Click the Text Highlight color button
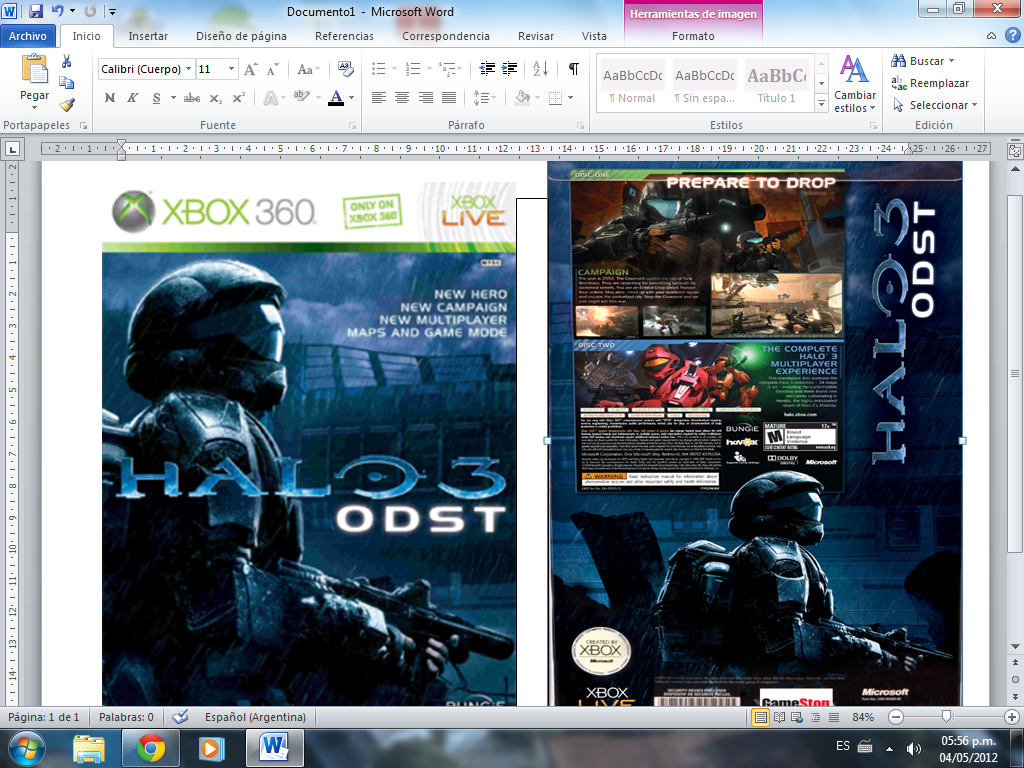 301,98
